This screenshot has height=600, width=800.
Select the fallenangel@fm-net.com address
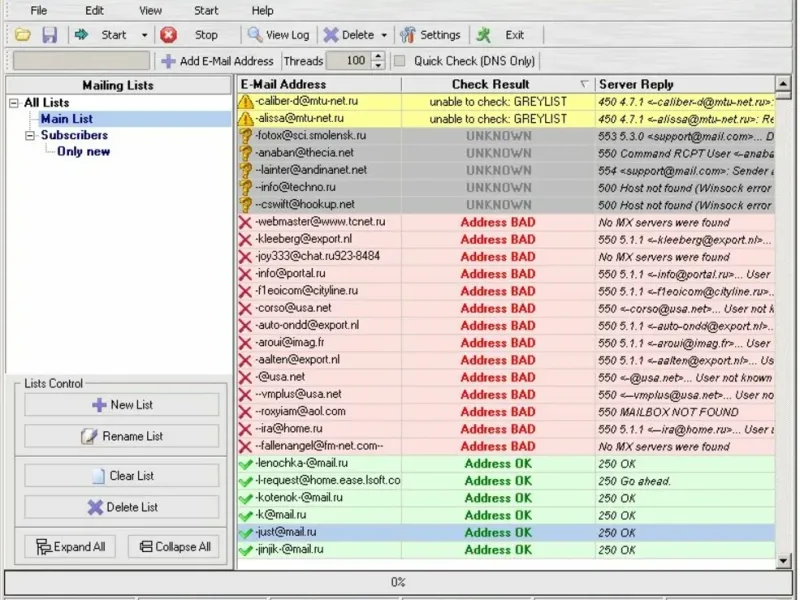point(319,446)
